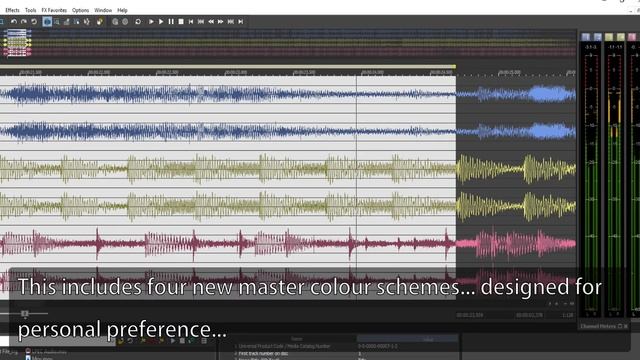Click the Rewind transport button
Image resolution: width=640 pixels, height=360 pixels.
[211, 22]
